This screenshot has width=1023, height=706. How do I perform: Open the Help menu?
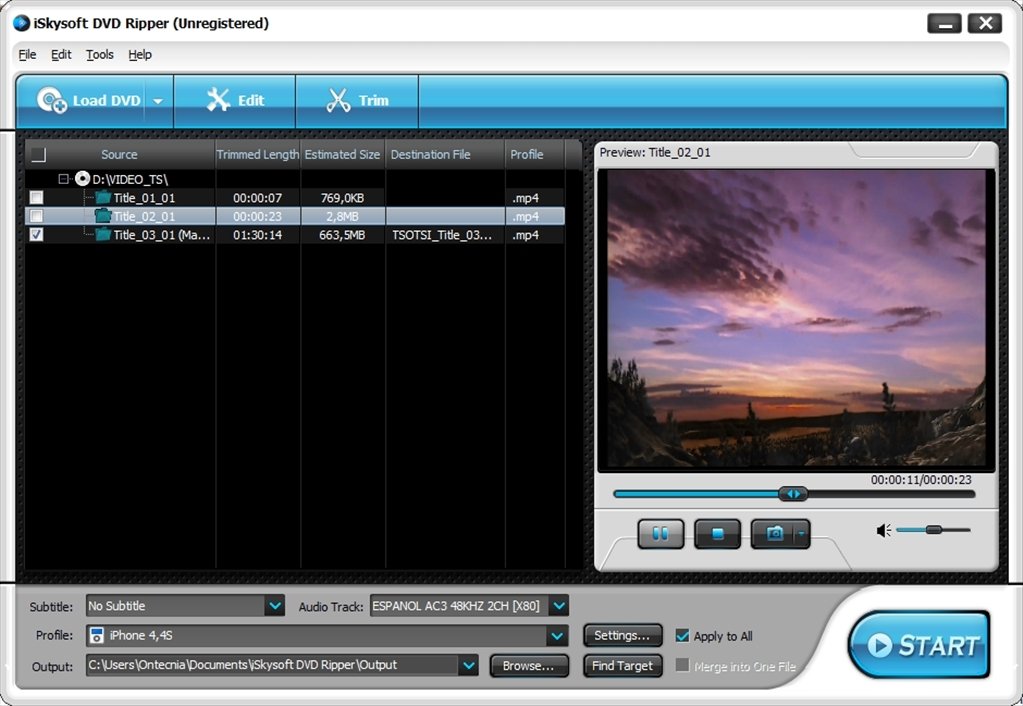coord(140,54)
